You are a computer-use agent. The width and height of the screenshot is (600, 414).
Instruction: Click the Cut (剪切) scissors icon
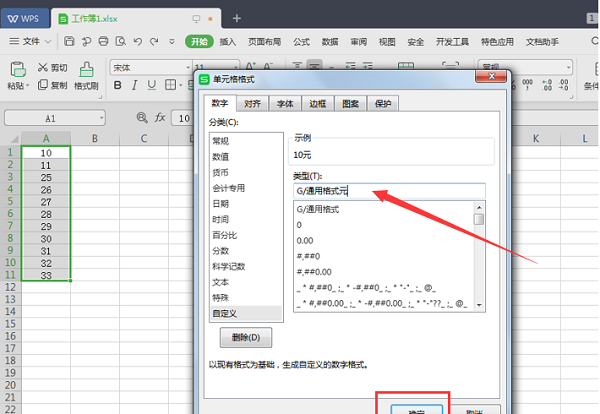[44, 67]
